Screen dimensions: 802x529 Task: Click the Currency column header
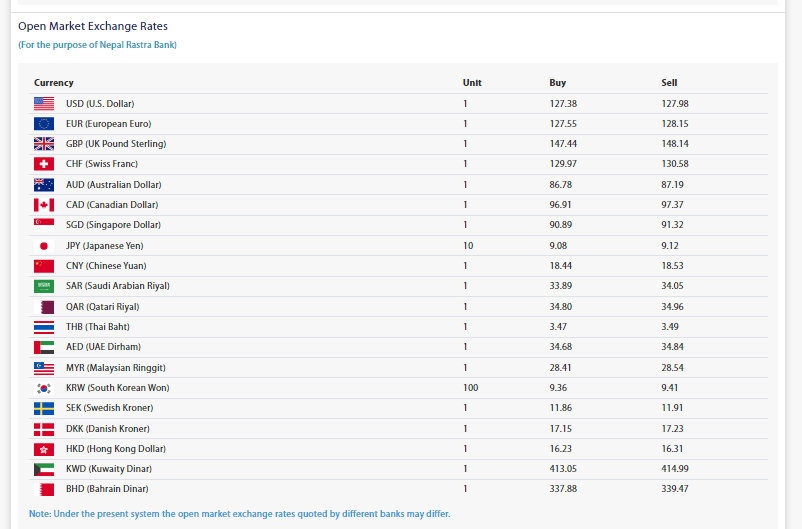[x=54, y=83]
